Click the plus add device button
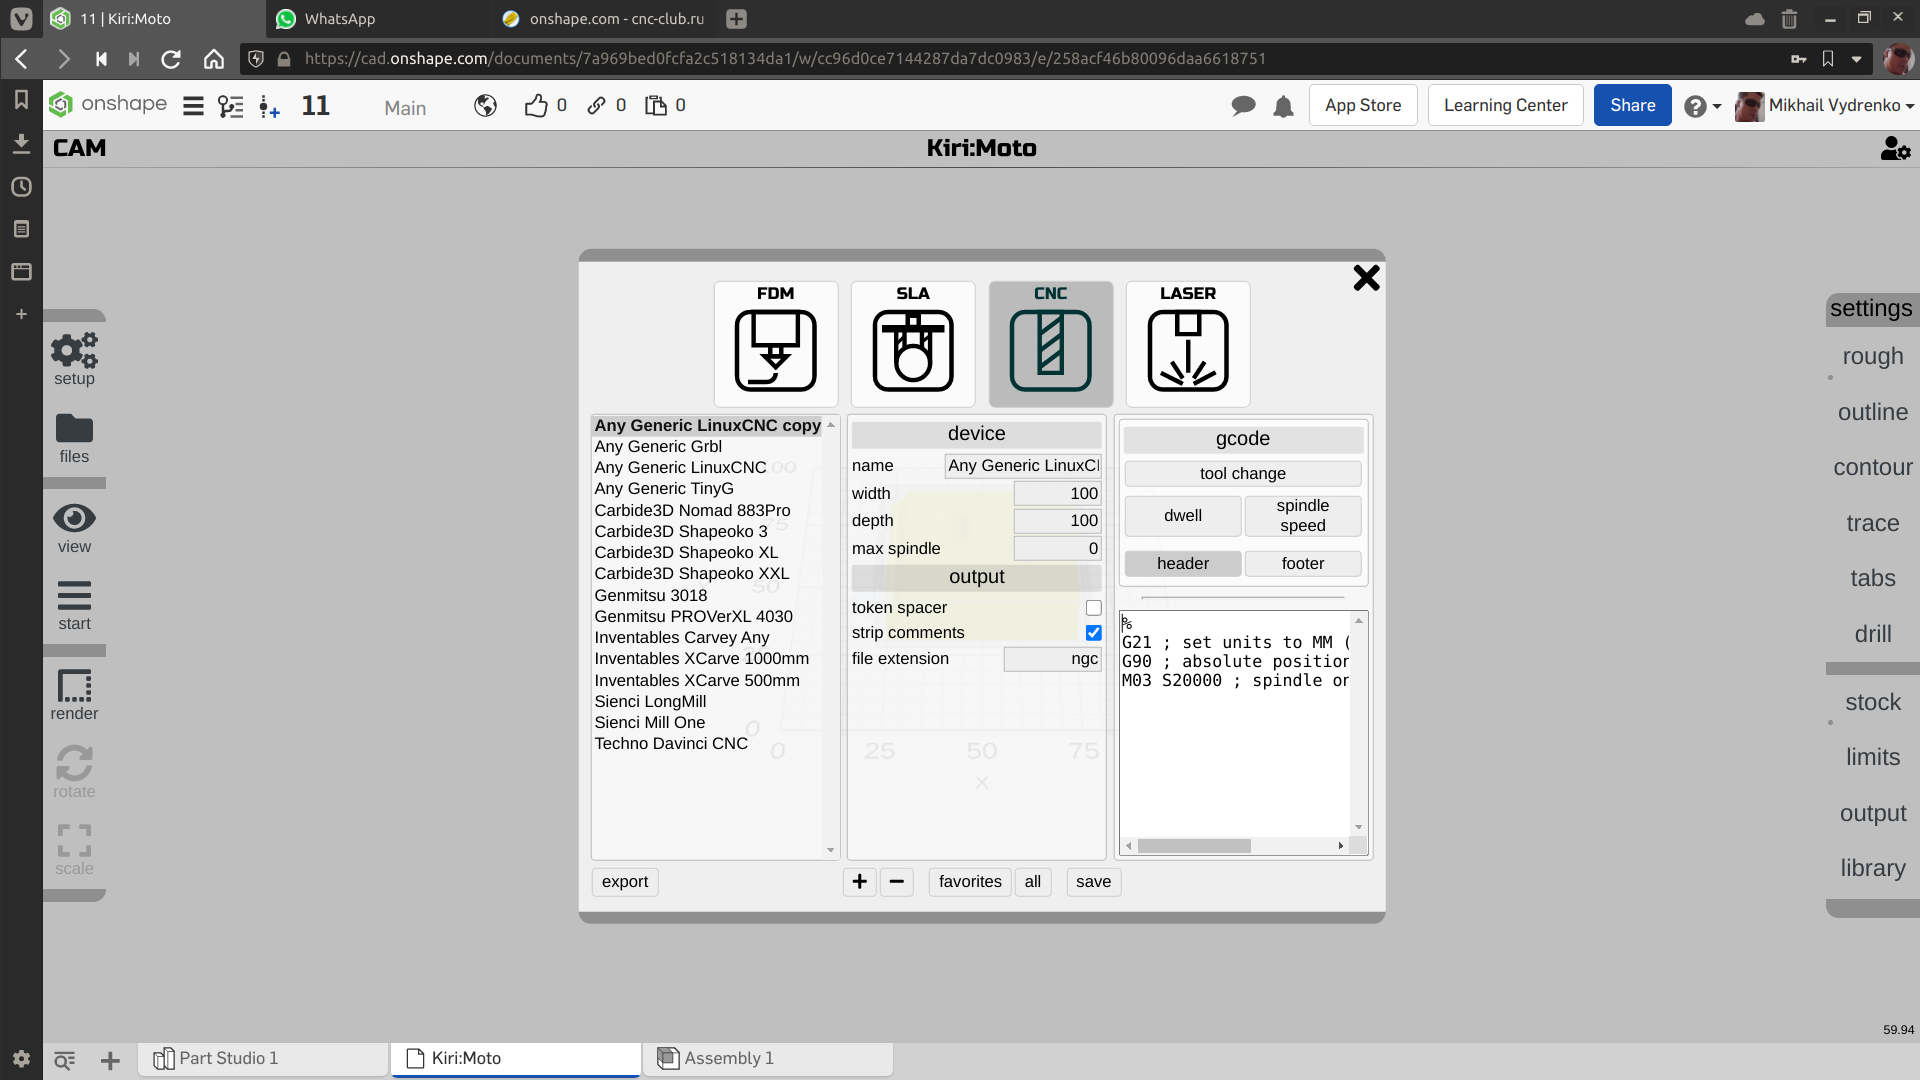This screenshot has height=1080, width=1920. tap(859, 881)
